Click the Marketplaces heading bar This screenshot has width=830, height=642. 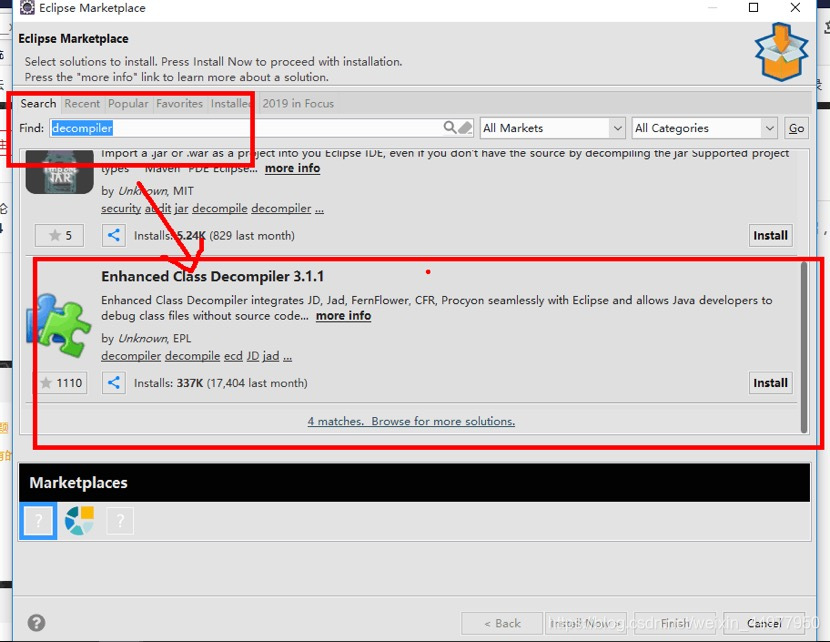tap(414, 483)
